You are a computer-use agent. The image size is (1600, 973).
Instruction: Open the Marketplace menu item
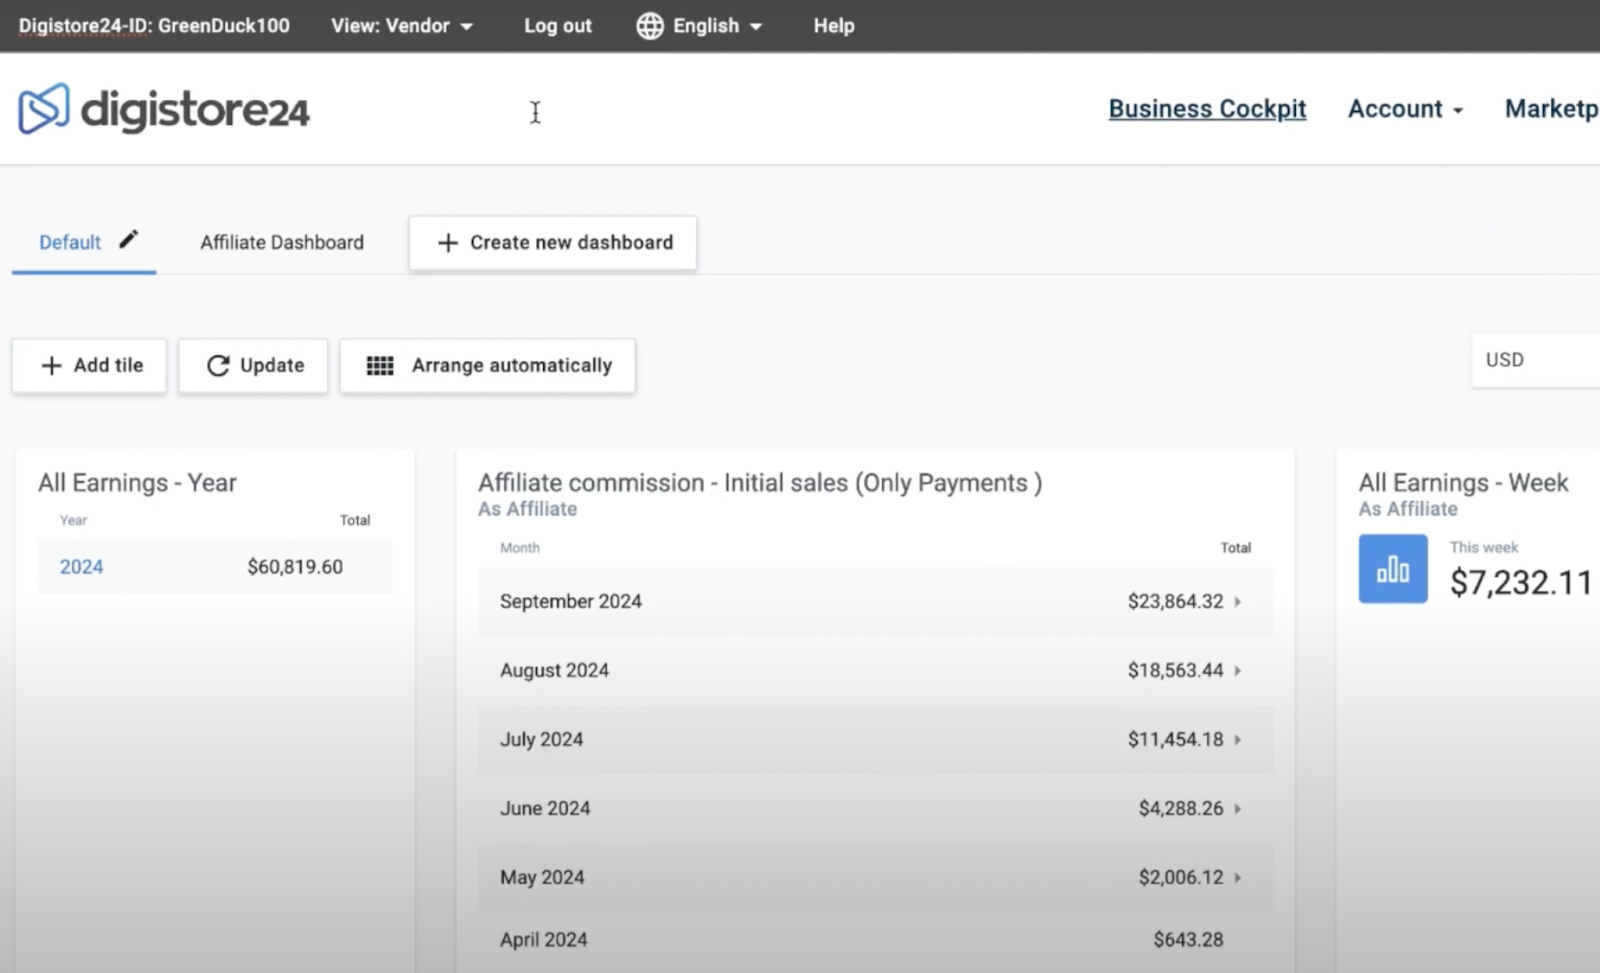pyautogui.click(x=1552, y=109)
